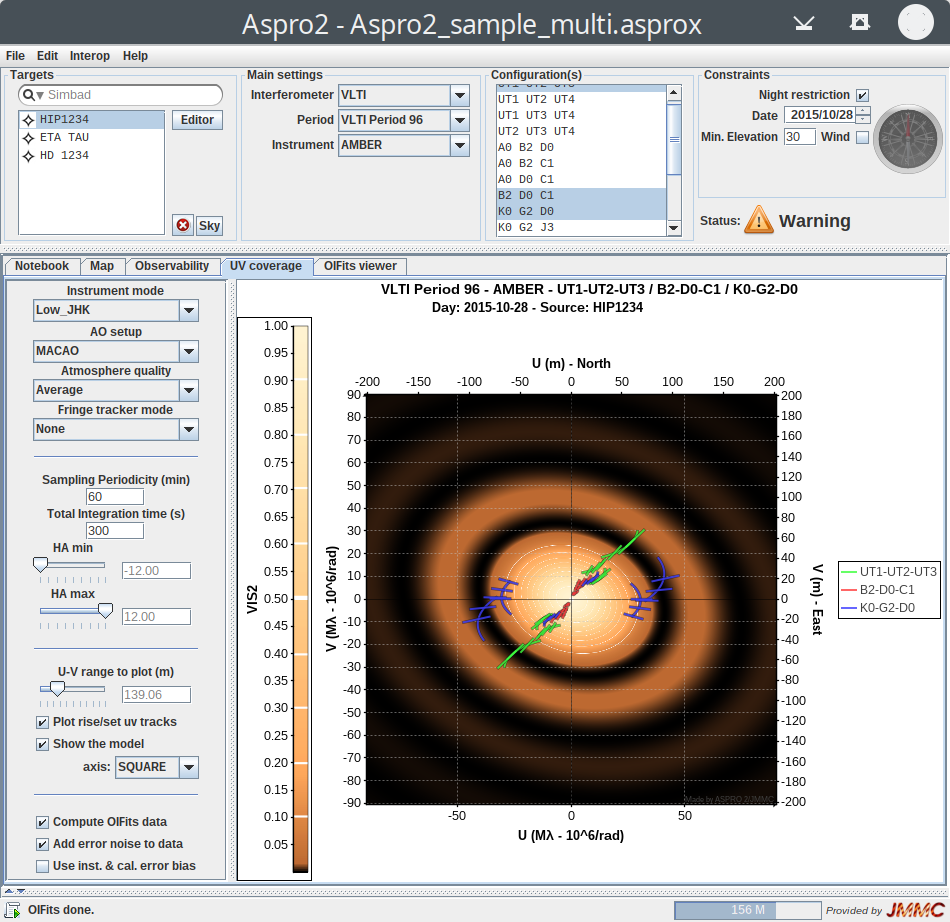
Task: Click the JMMC logo
Action: pyautogui.click(x=915, y=910)
